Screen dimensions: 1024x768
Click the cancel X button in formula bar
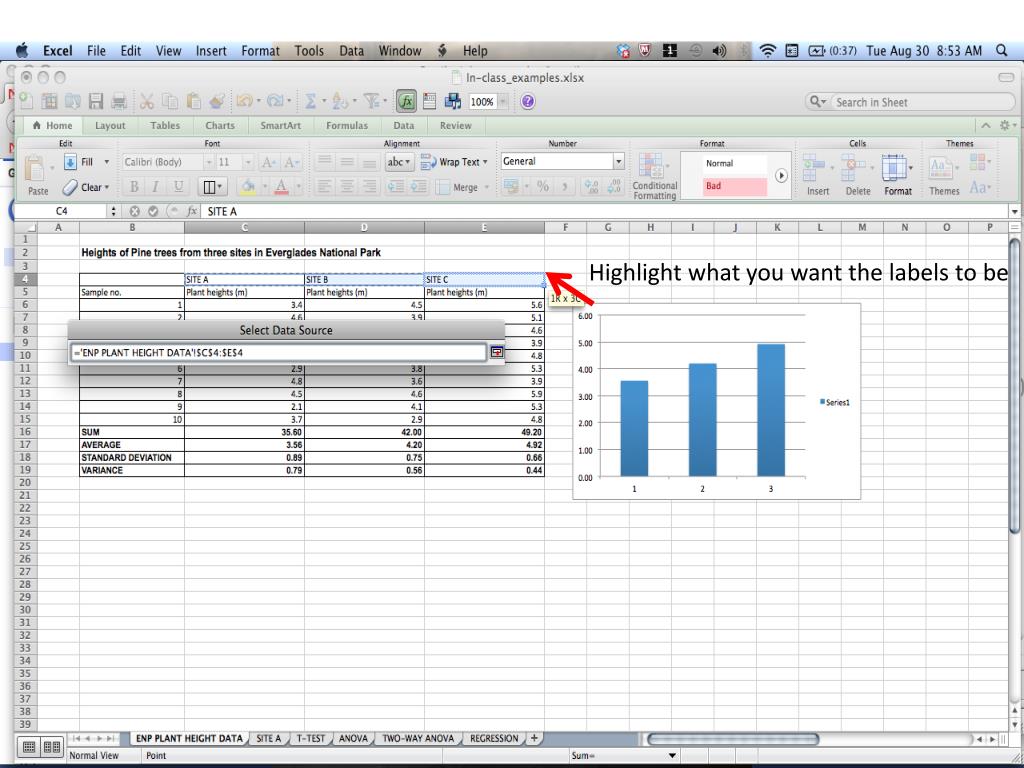[x=135, y=211]
